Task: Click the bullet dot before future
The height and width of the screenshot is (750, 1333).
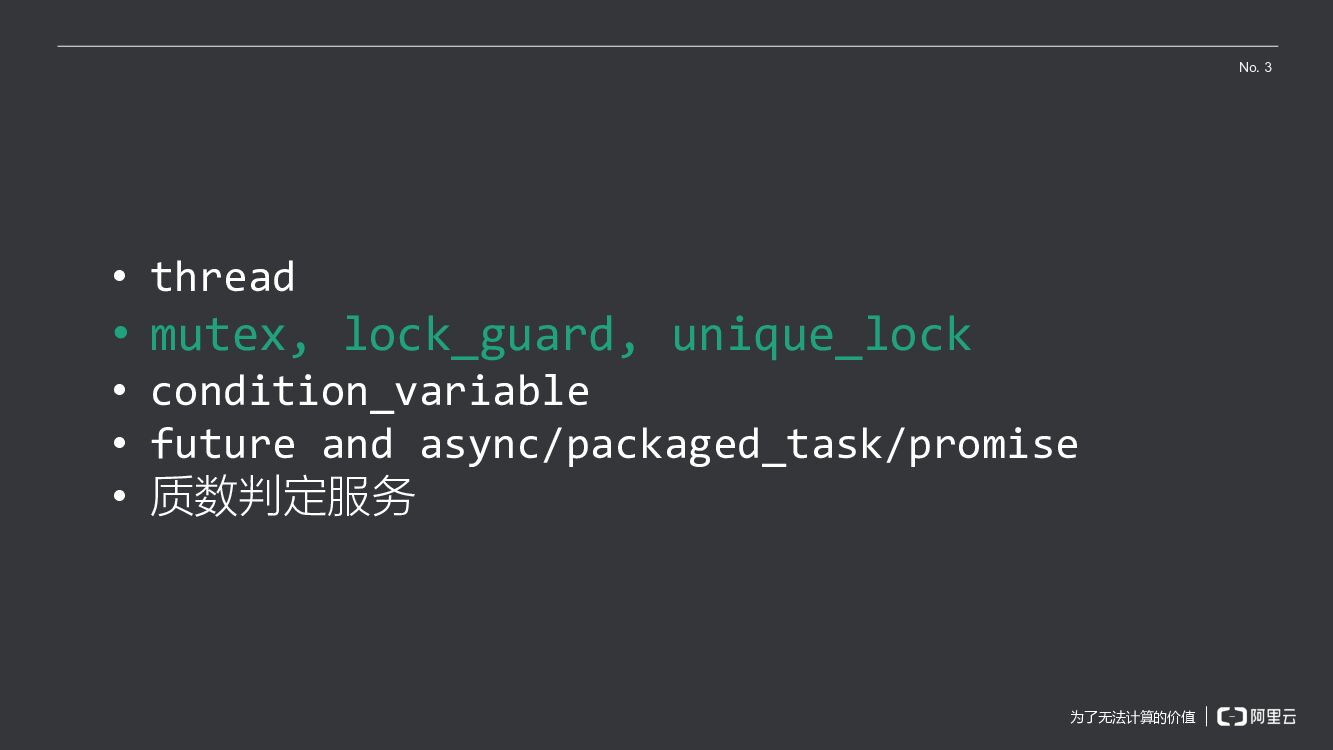Action: coord(120,442)
